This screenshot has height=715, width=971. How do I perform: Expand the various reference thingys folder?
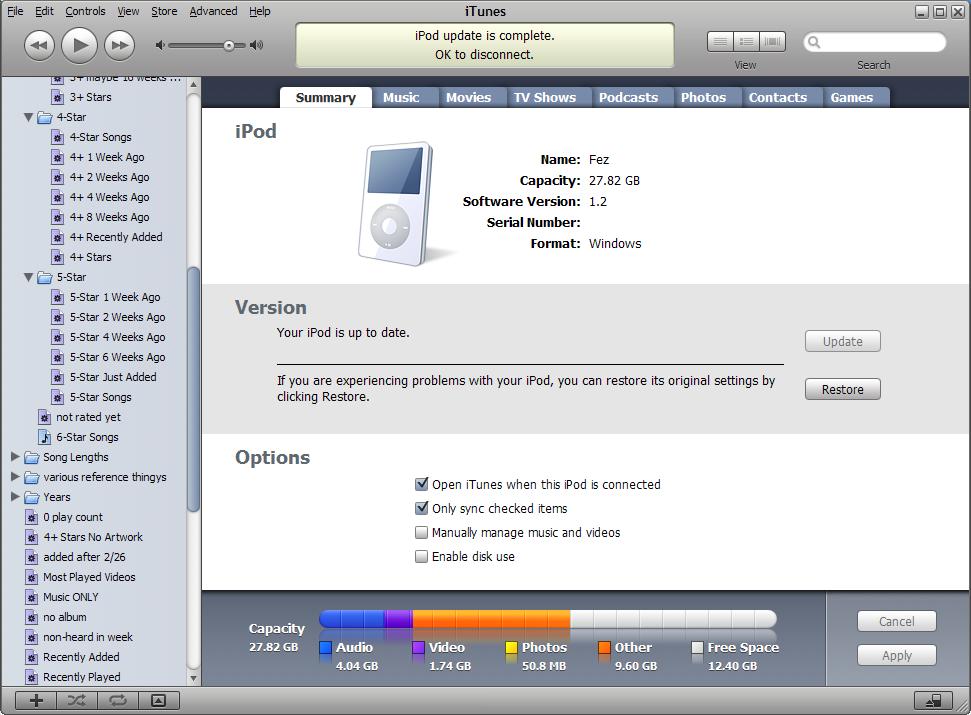15,477
